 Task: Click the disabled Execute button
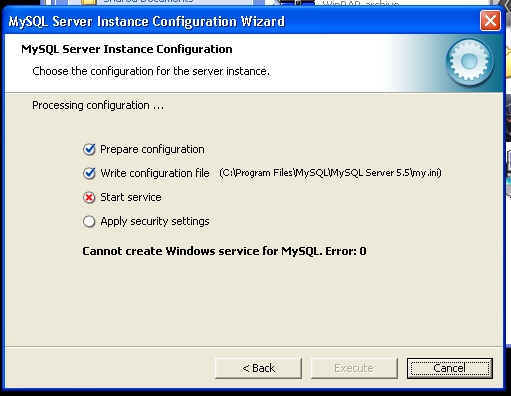[354, 368]
